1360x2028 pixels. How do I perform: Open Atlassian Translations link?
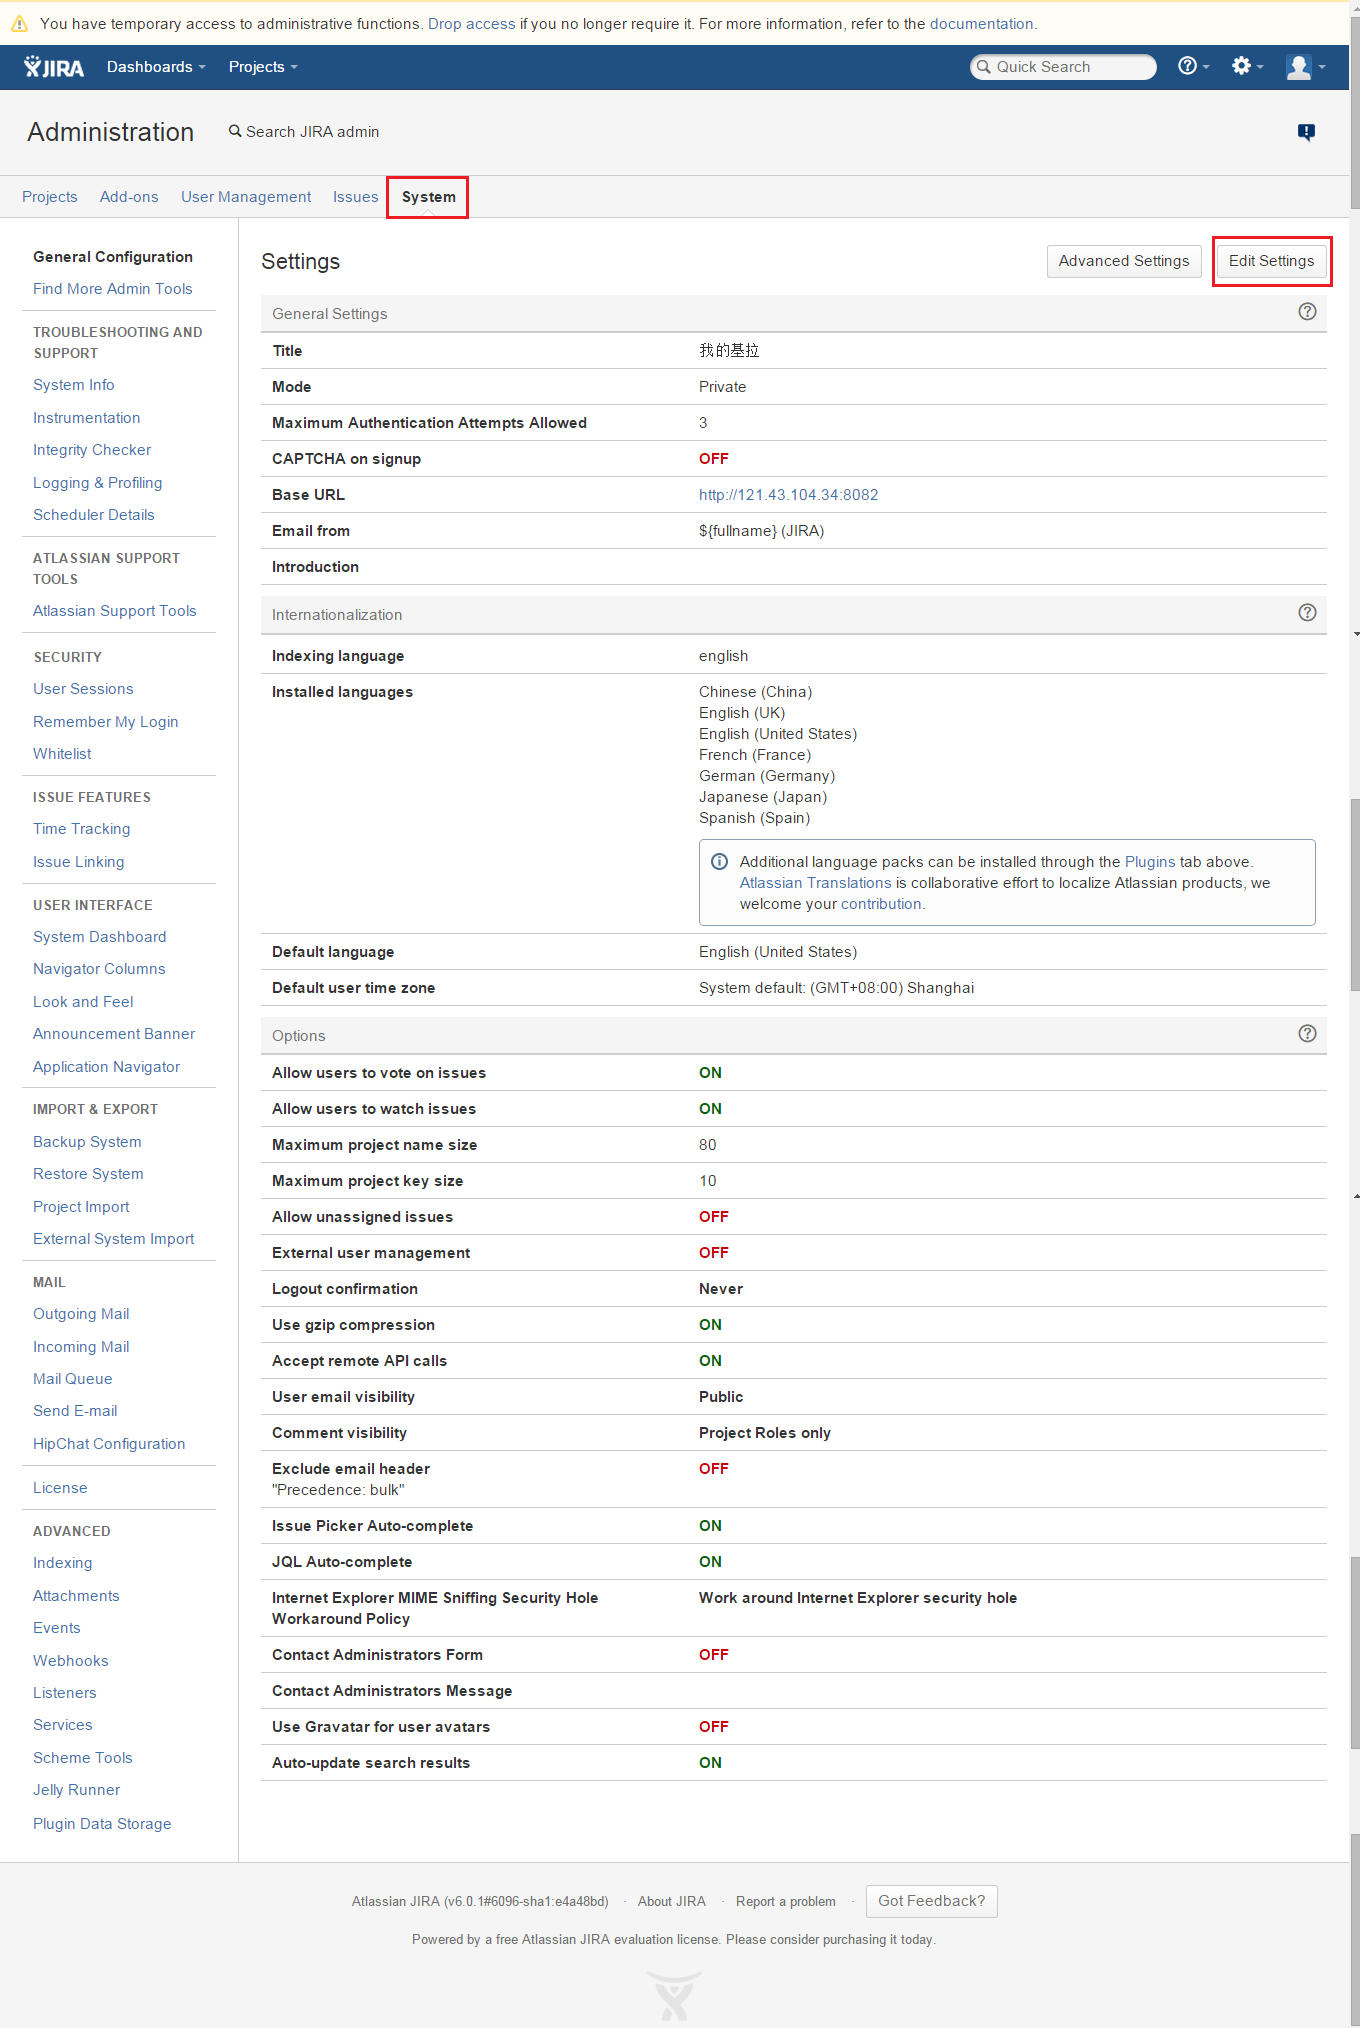pyautogui.click(x=815, y=883)
